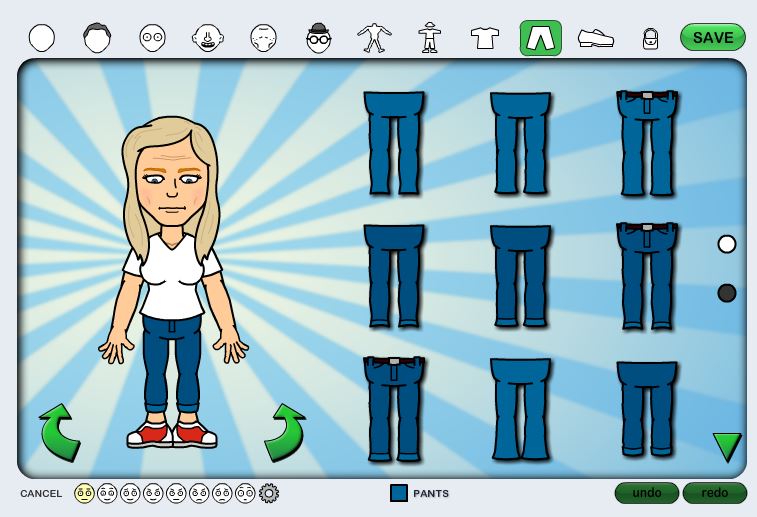Image resolution: width=757 pixels, height=517 pixels.
Task: Choose the middle-left cuffed pants
Action: 394,276
